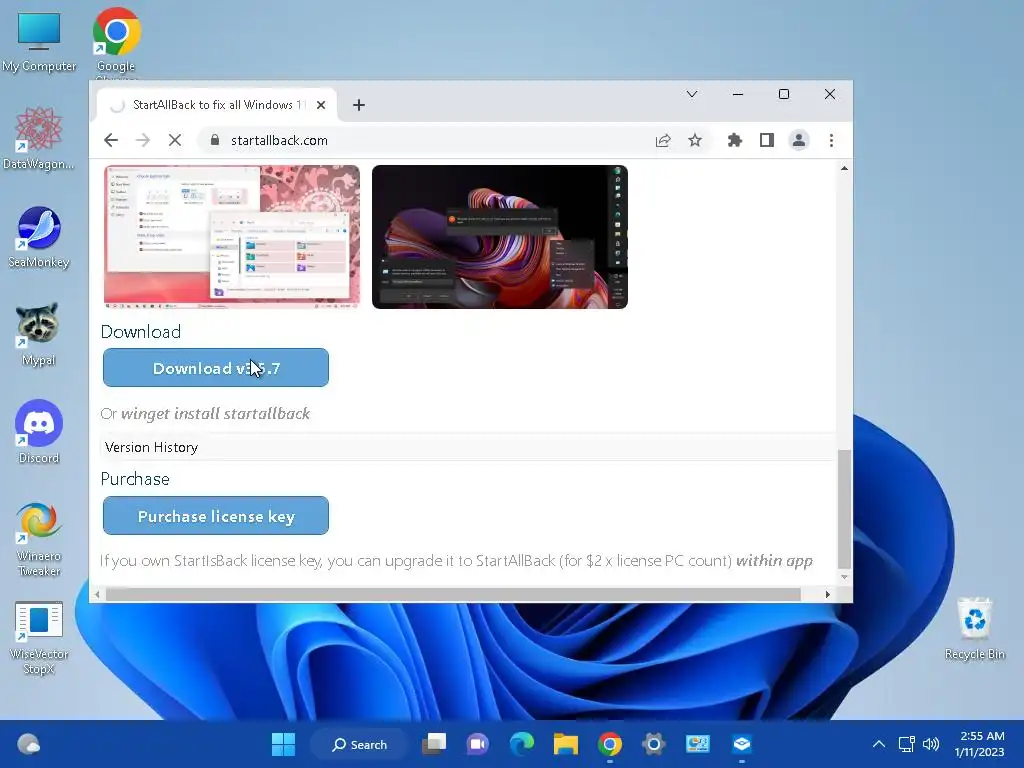The width and height of the screenshot is (1024, 768).
Task: Click the horizontal scrollbar right arrow
Action: 827,594
